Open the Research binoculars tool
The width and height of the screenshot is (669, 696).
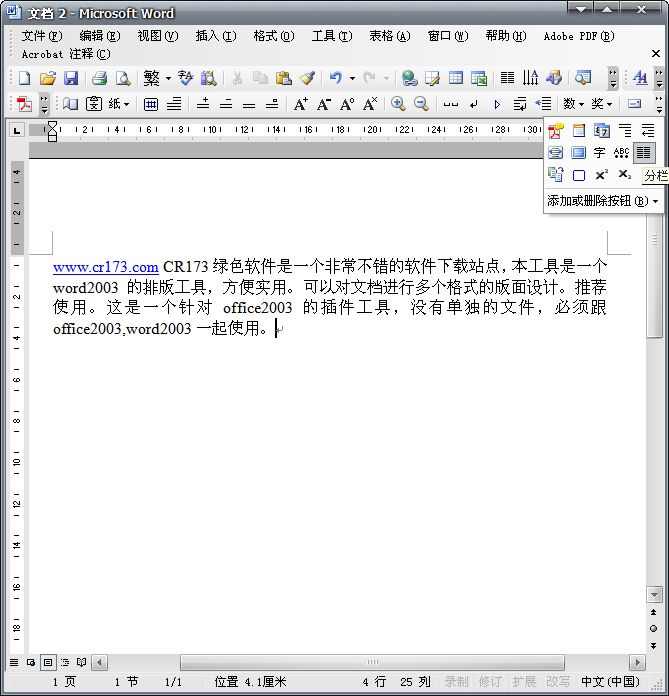click(x=208, y=78)
